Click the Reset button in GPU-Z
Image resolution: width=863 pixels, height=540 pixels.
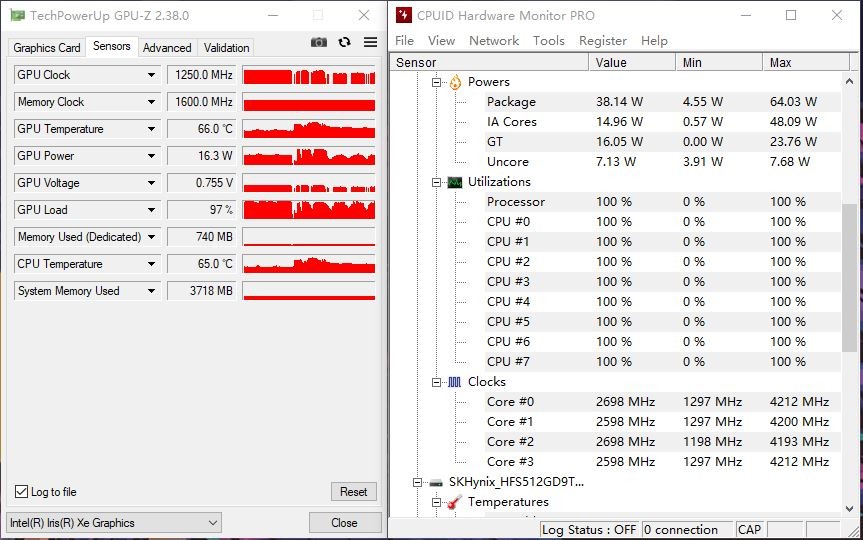(353, 492)
